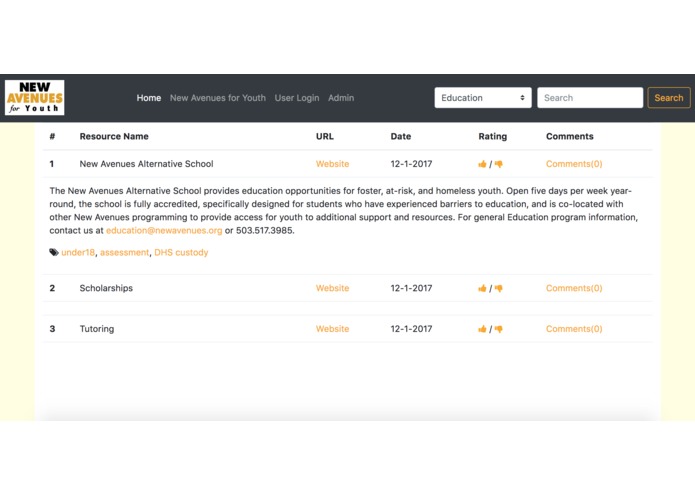
Task: Select the under18 tag
Action: [78, 253]
